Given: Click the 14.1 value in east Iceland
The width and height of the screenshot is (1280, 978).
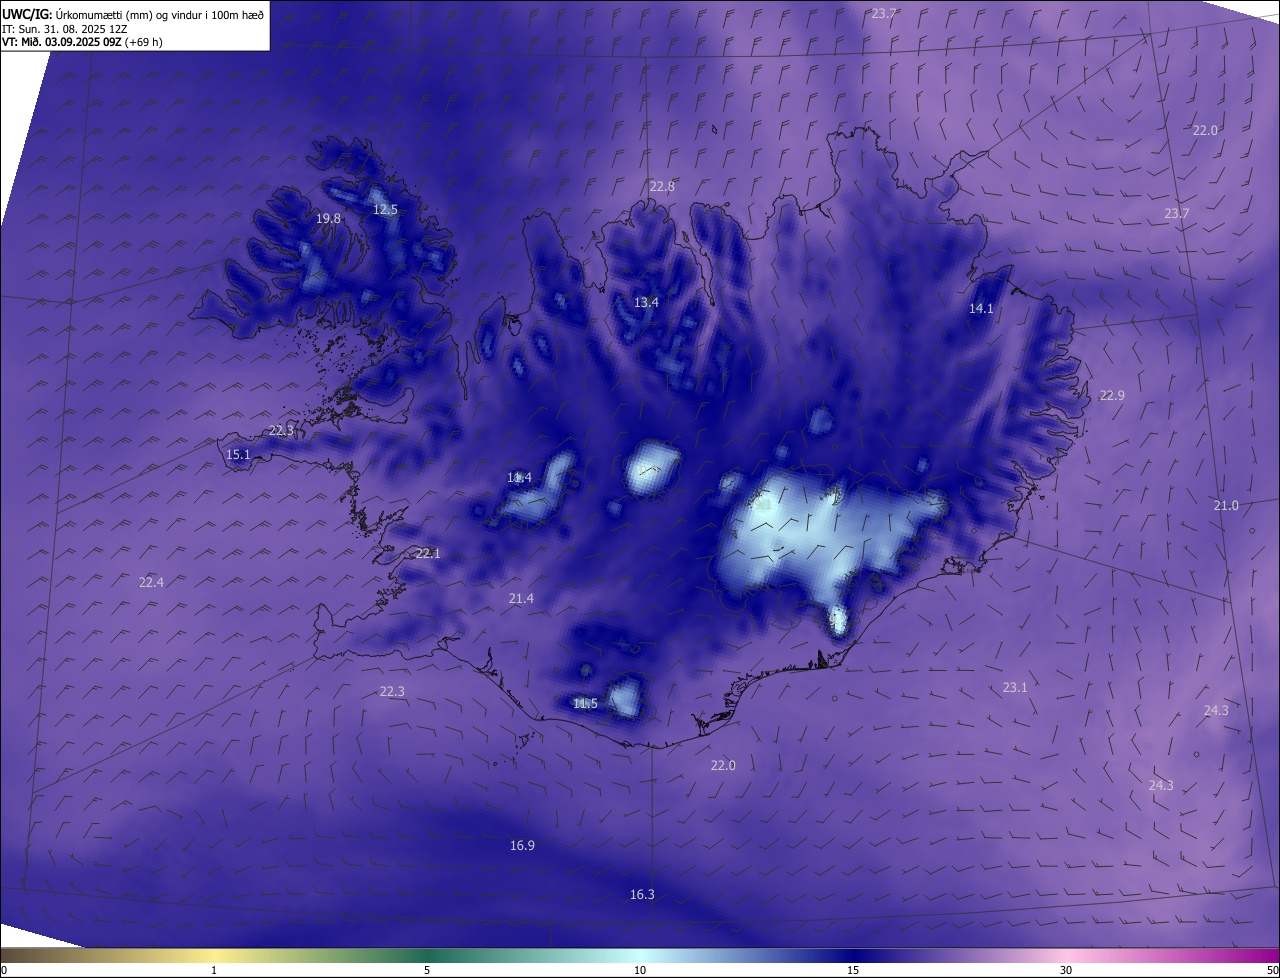Looking at the screenshot, I should point(981,309).
